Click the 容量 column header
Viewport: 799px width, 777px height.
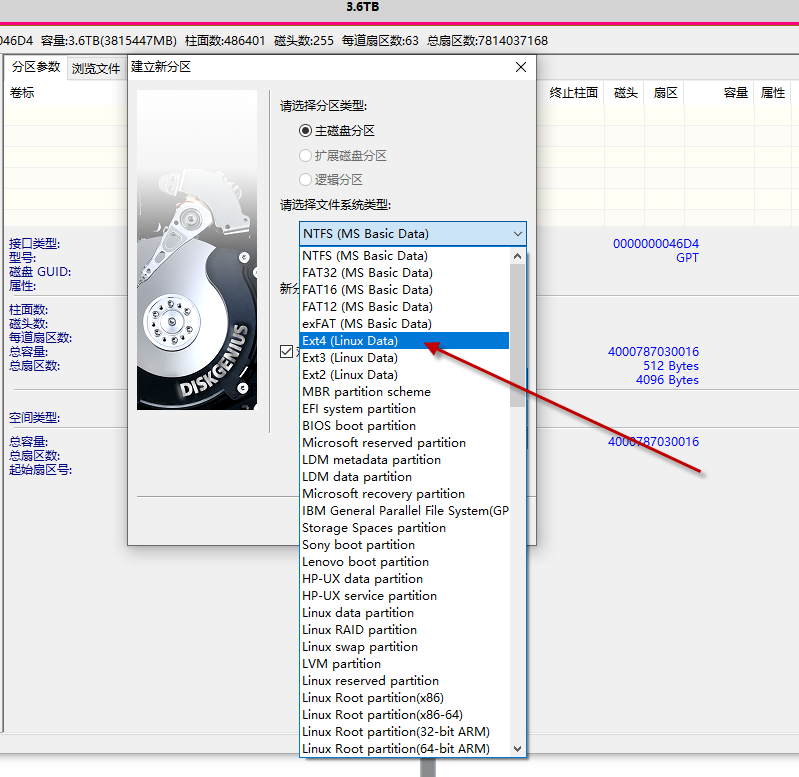(x=735, y=93)
